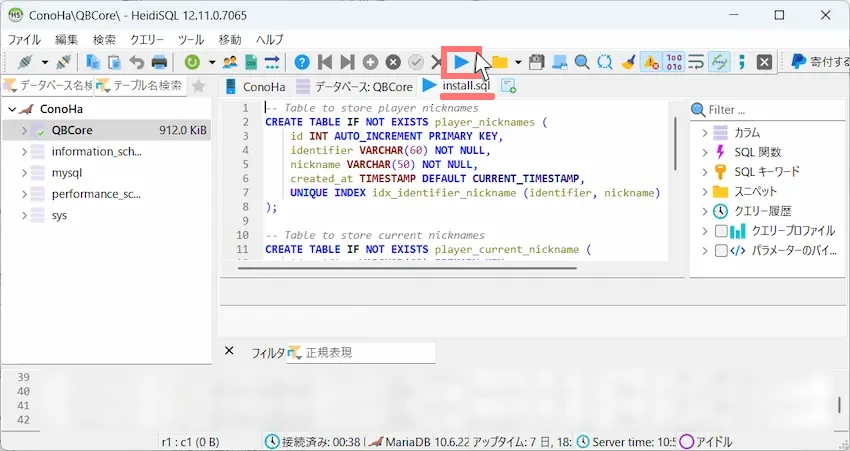The image size is (850, 451).
Task: Click the disconnect plug icon
Action: click(x=63, y=62)
